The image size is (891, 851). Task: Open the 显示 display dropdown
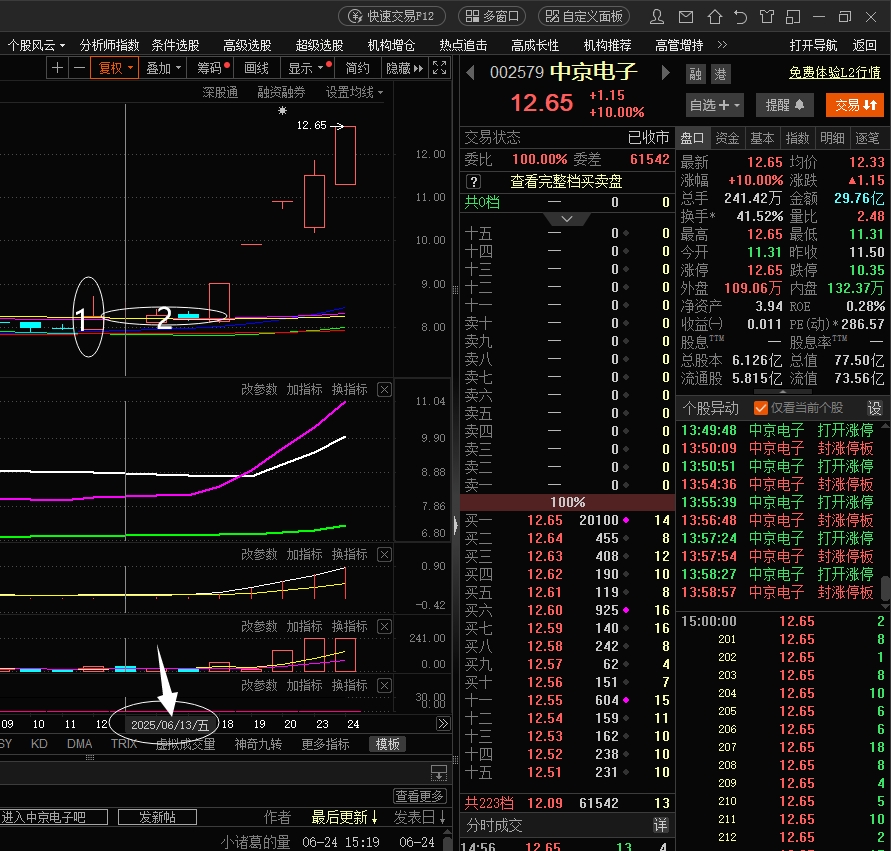pos(307,68)
